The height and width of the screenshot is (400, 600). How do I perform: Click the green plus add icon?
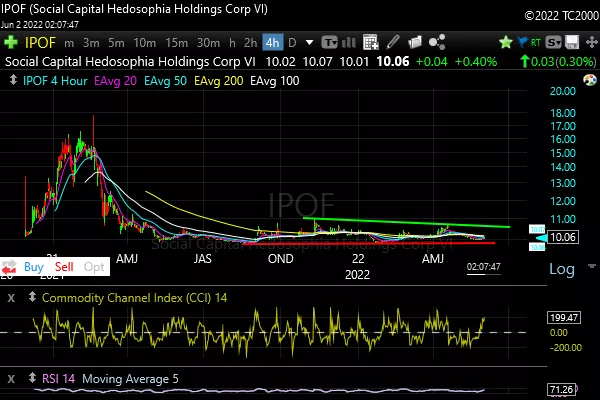[11, 42]
